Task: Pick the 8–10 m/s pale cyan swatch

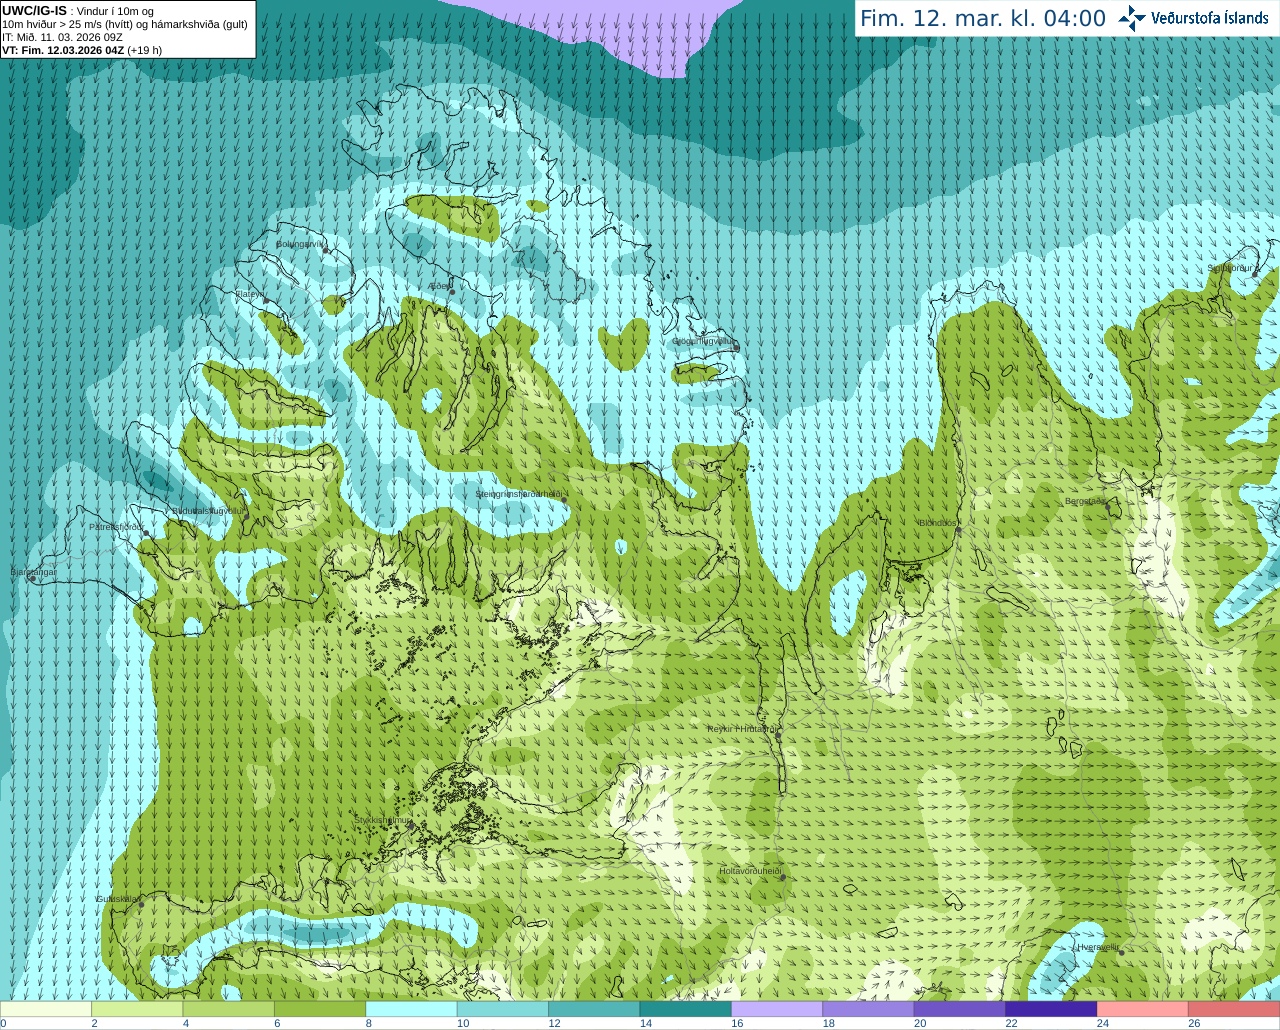Action: coord(411,1009)
